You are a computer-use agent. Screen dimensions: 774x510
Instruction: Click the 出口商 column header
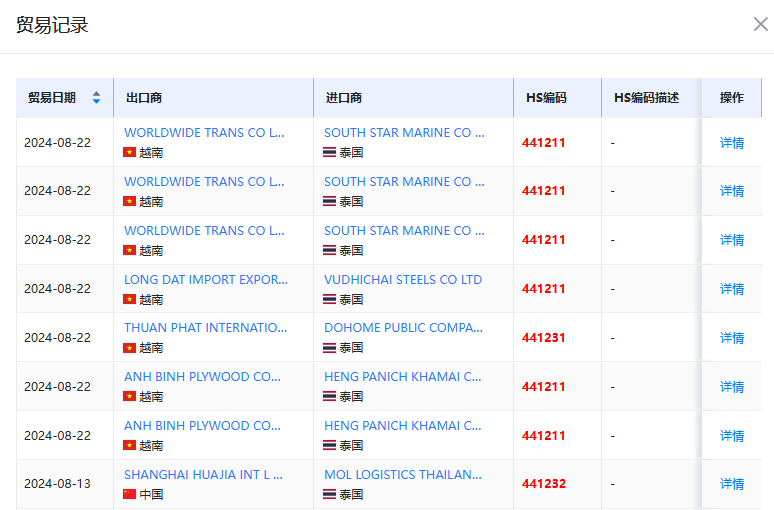(x=144, y=98)
